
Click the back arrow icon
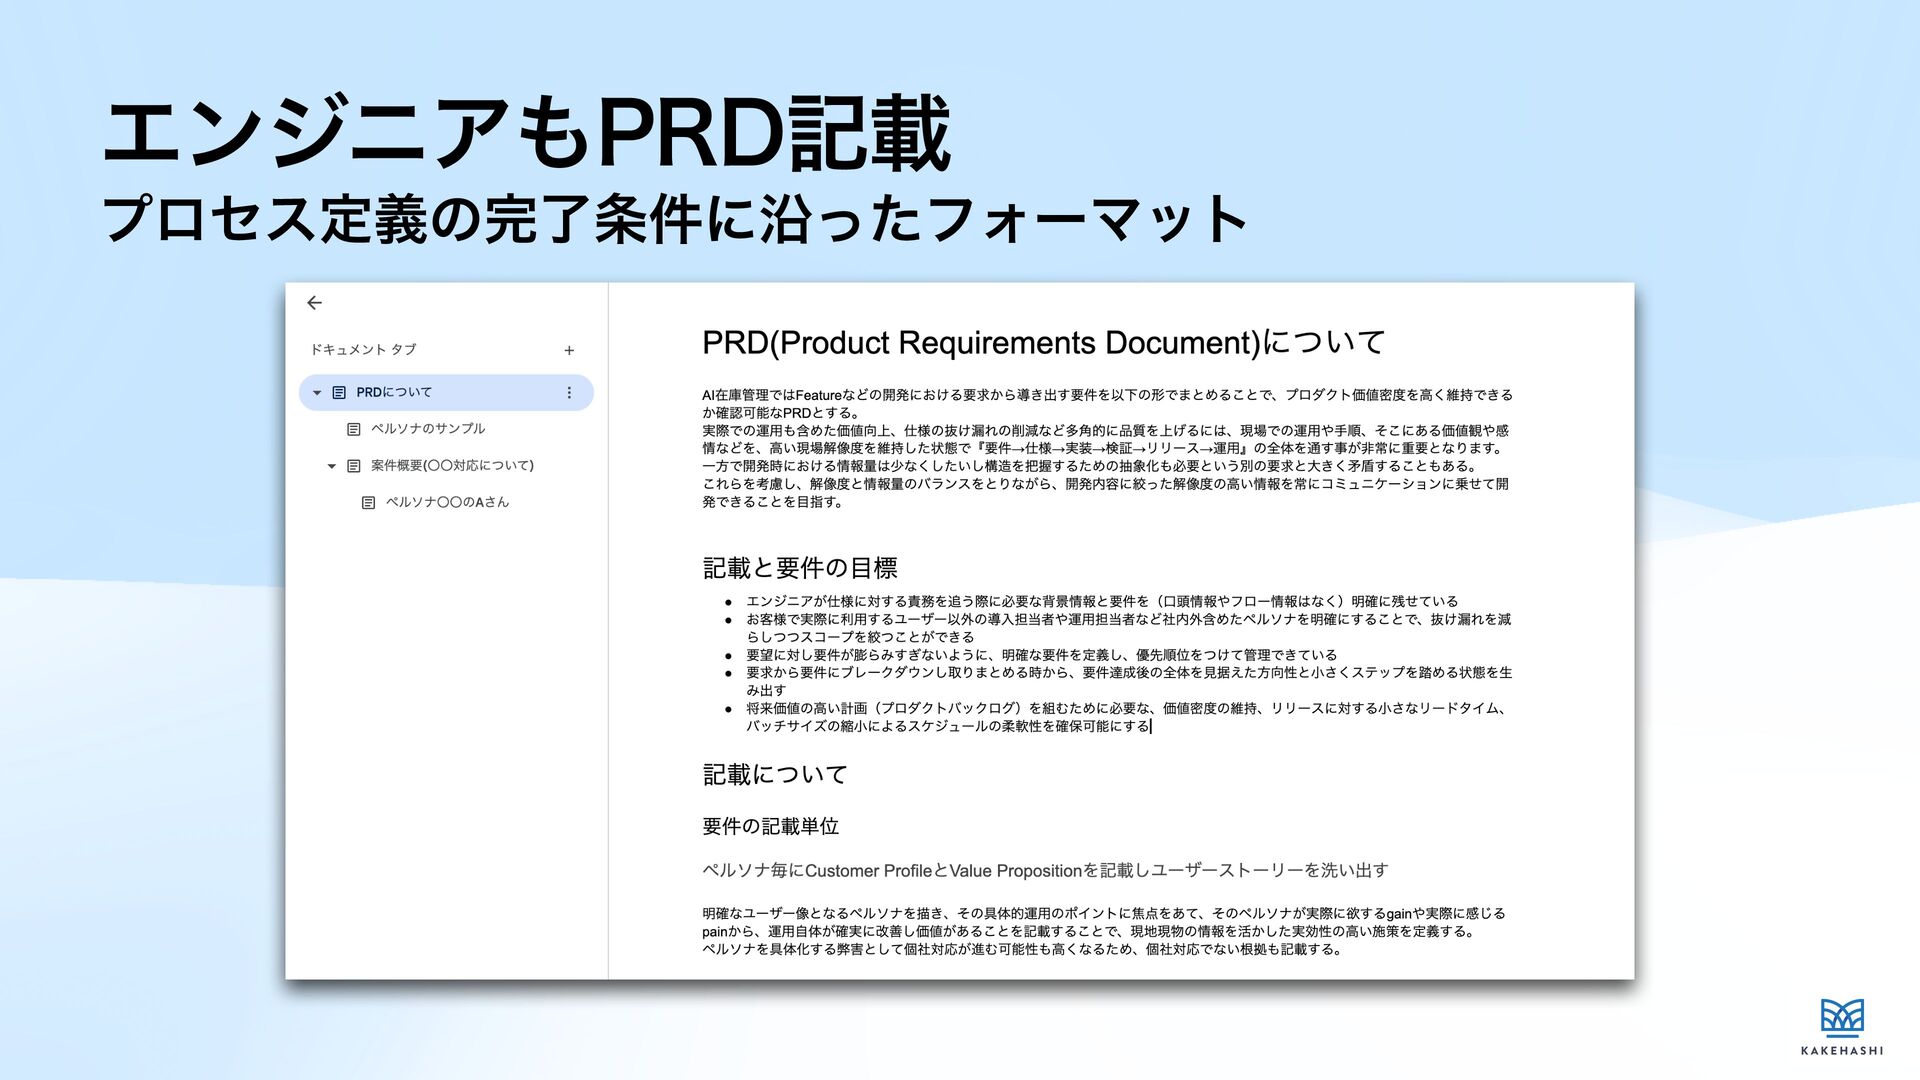314,302
